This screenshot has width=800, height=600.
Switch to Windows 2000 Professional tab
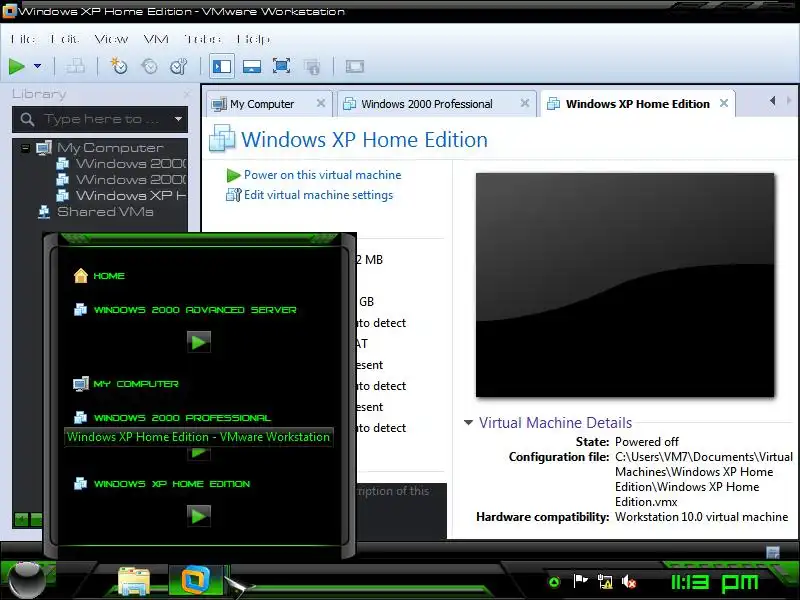[x=427, y=104]
